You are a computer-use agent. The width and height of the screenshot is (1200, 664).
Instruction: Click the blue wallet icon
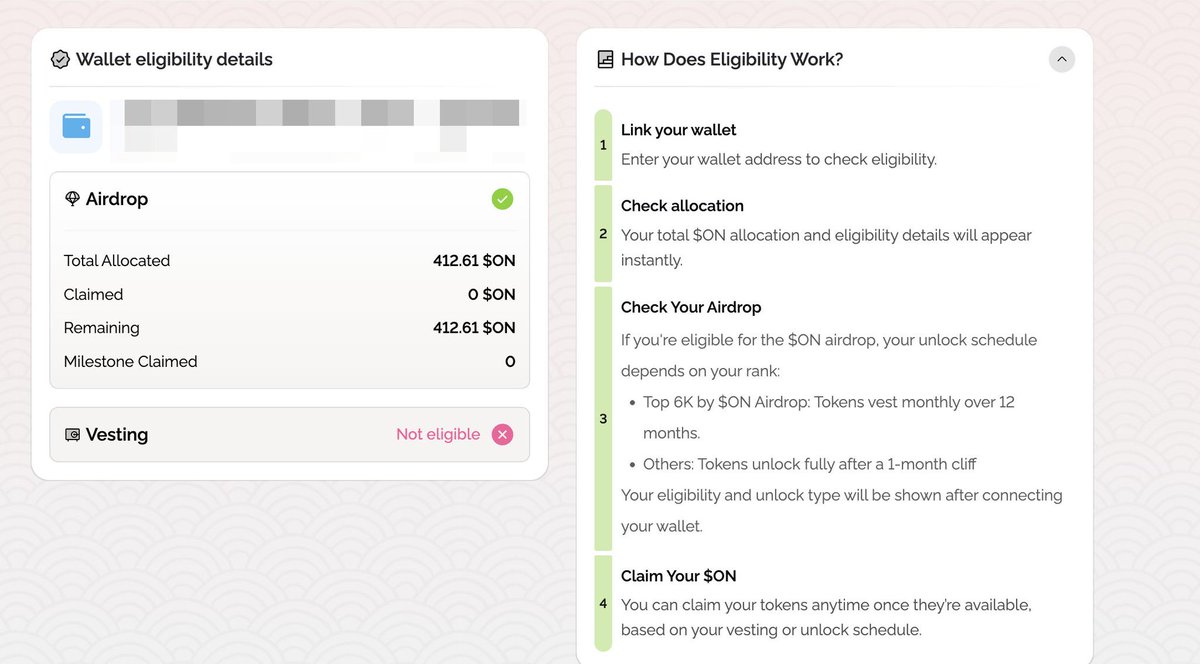pyautogui.click(x=76, y=126)
